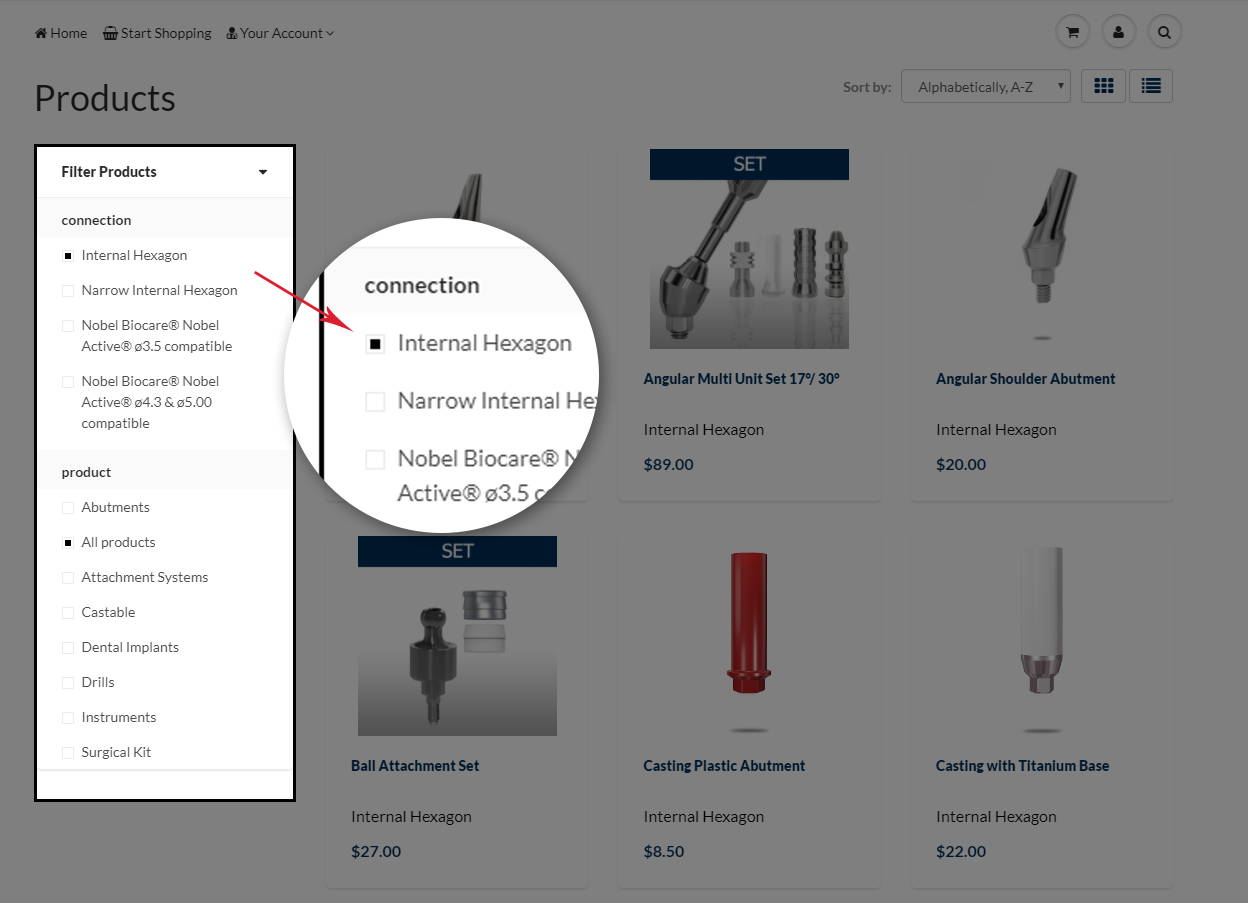
Task: Click the Home house icon
Action: point(41,33)
